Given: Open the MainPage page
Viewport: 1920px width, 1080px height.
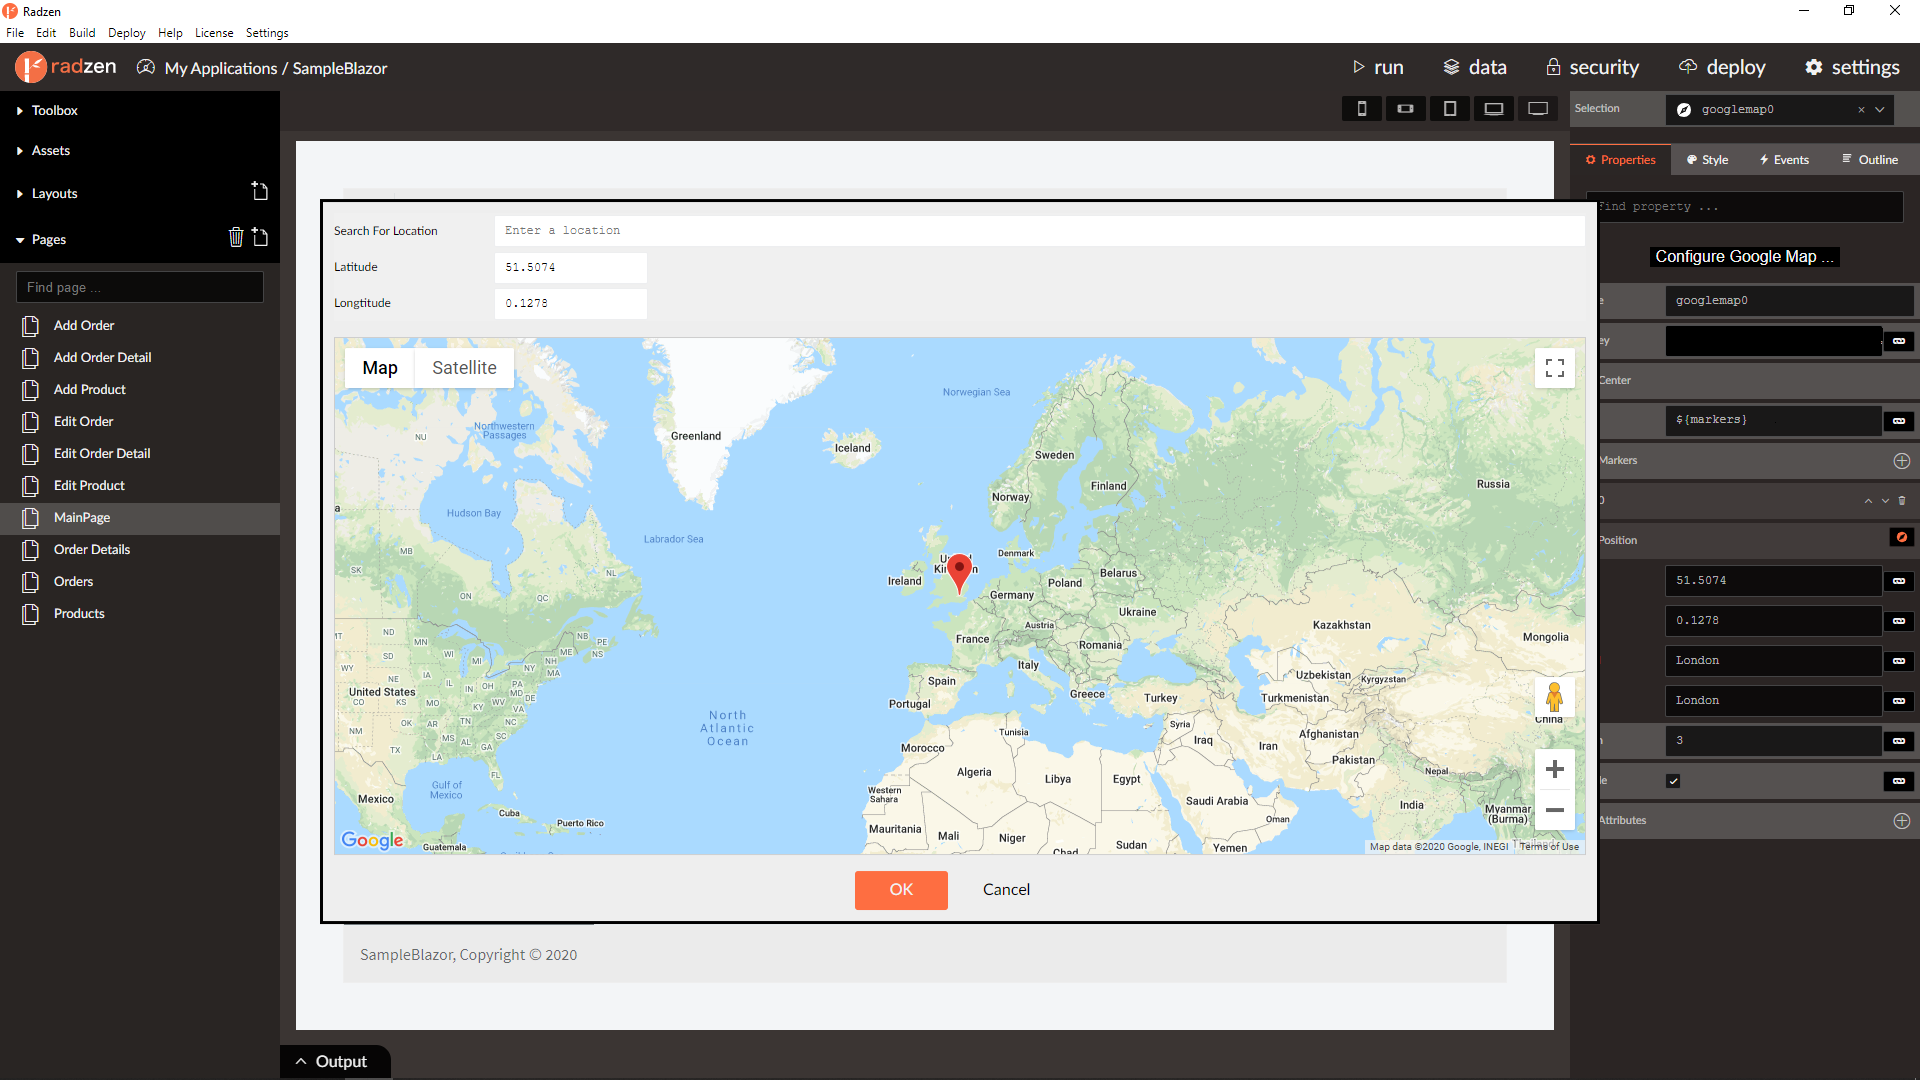Looking at the screenshot, I should tap(140, 518).
